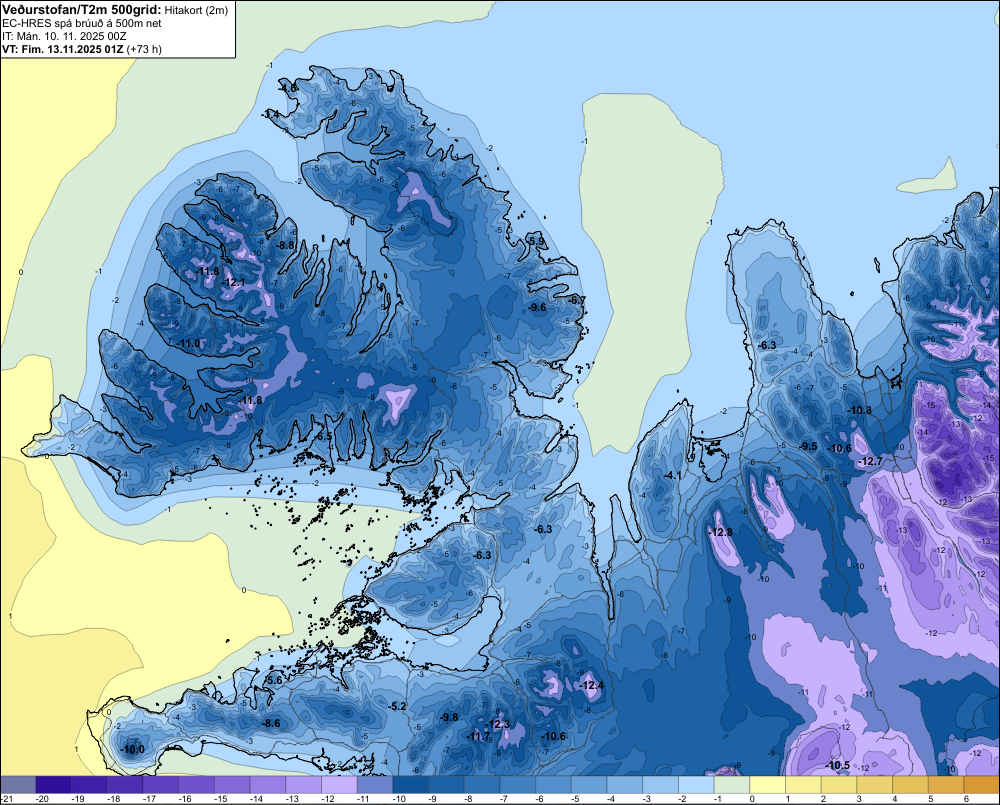Click the -10.6 value below -12.4
The height and width of the screenshot is (805, 1000).
click(x=554, y=737)
